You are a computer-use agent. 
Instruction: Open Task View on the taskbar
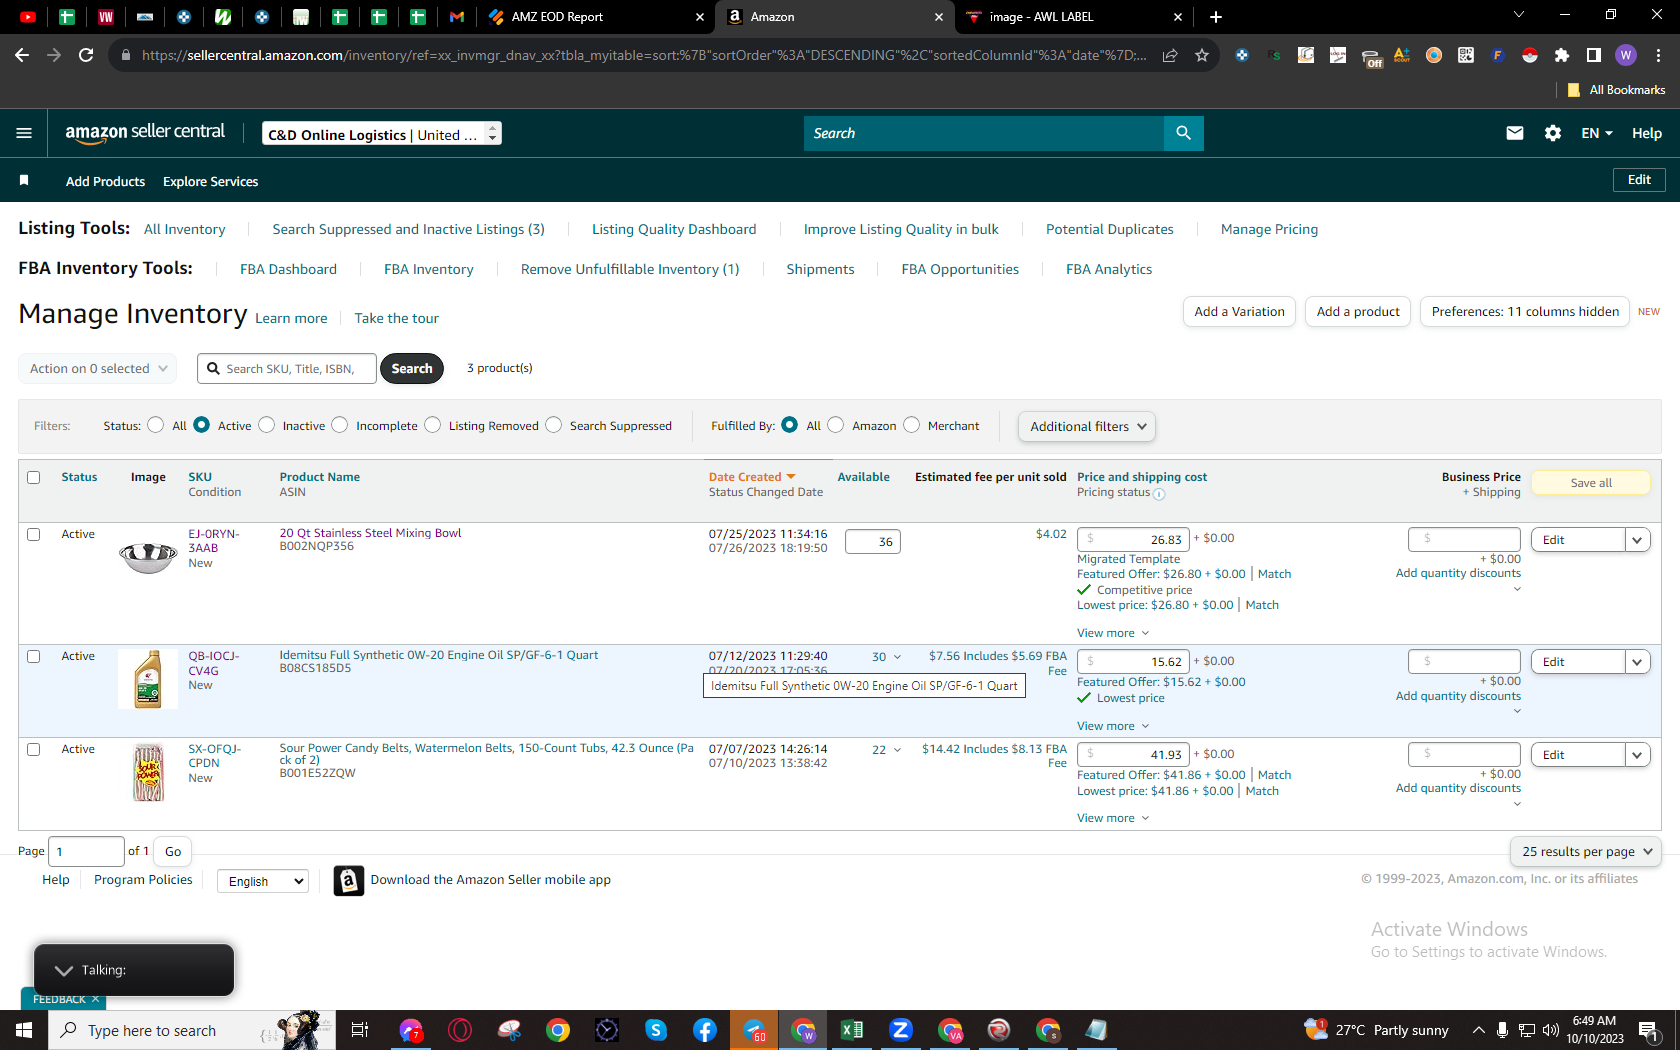(x=360, y=1030)
